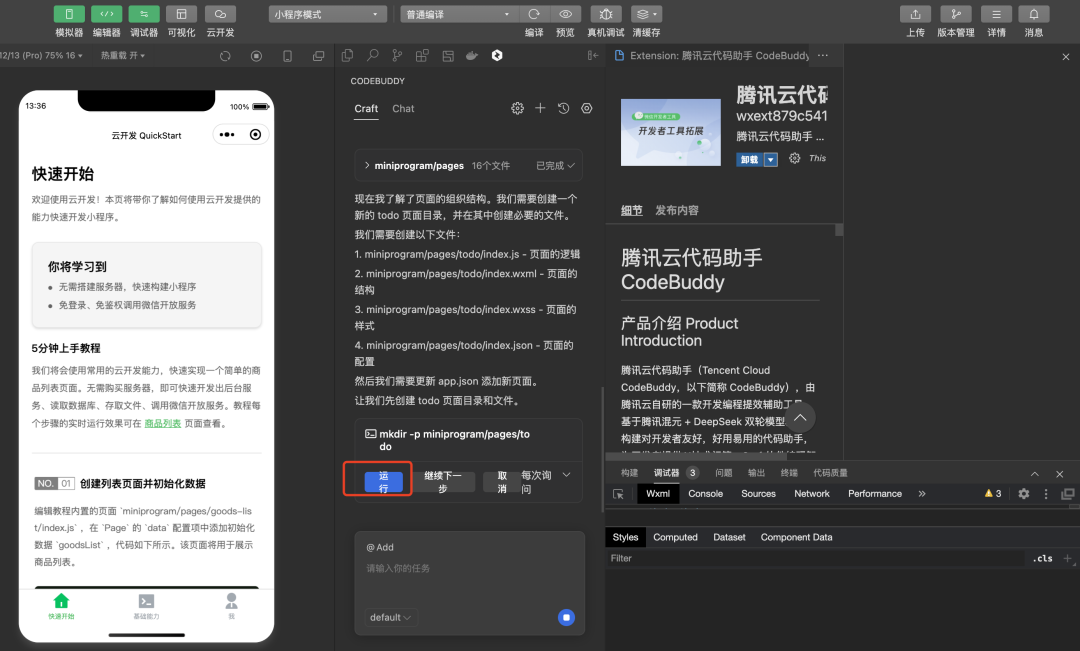Open 版本管理 version control
The width and height of the screenshot is (1080, 651).
956,14
